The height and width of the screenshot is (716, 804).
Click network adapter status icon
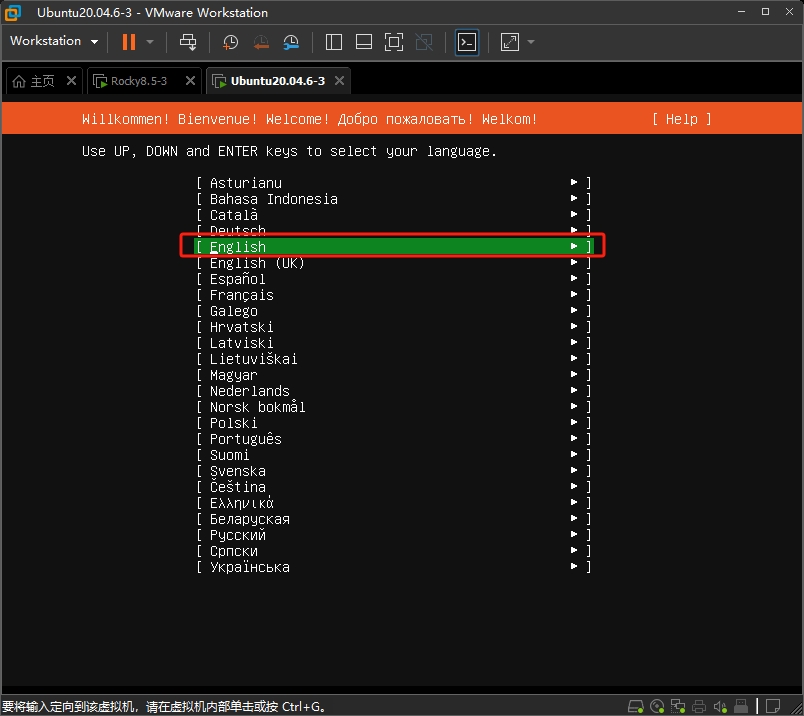[678, 707]
